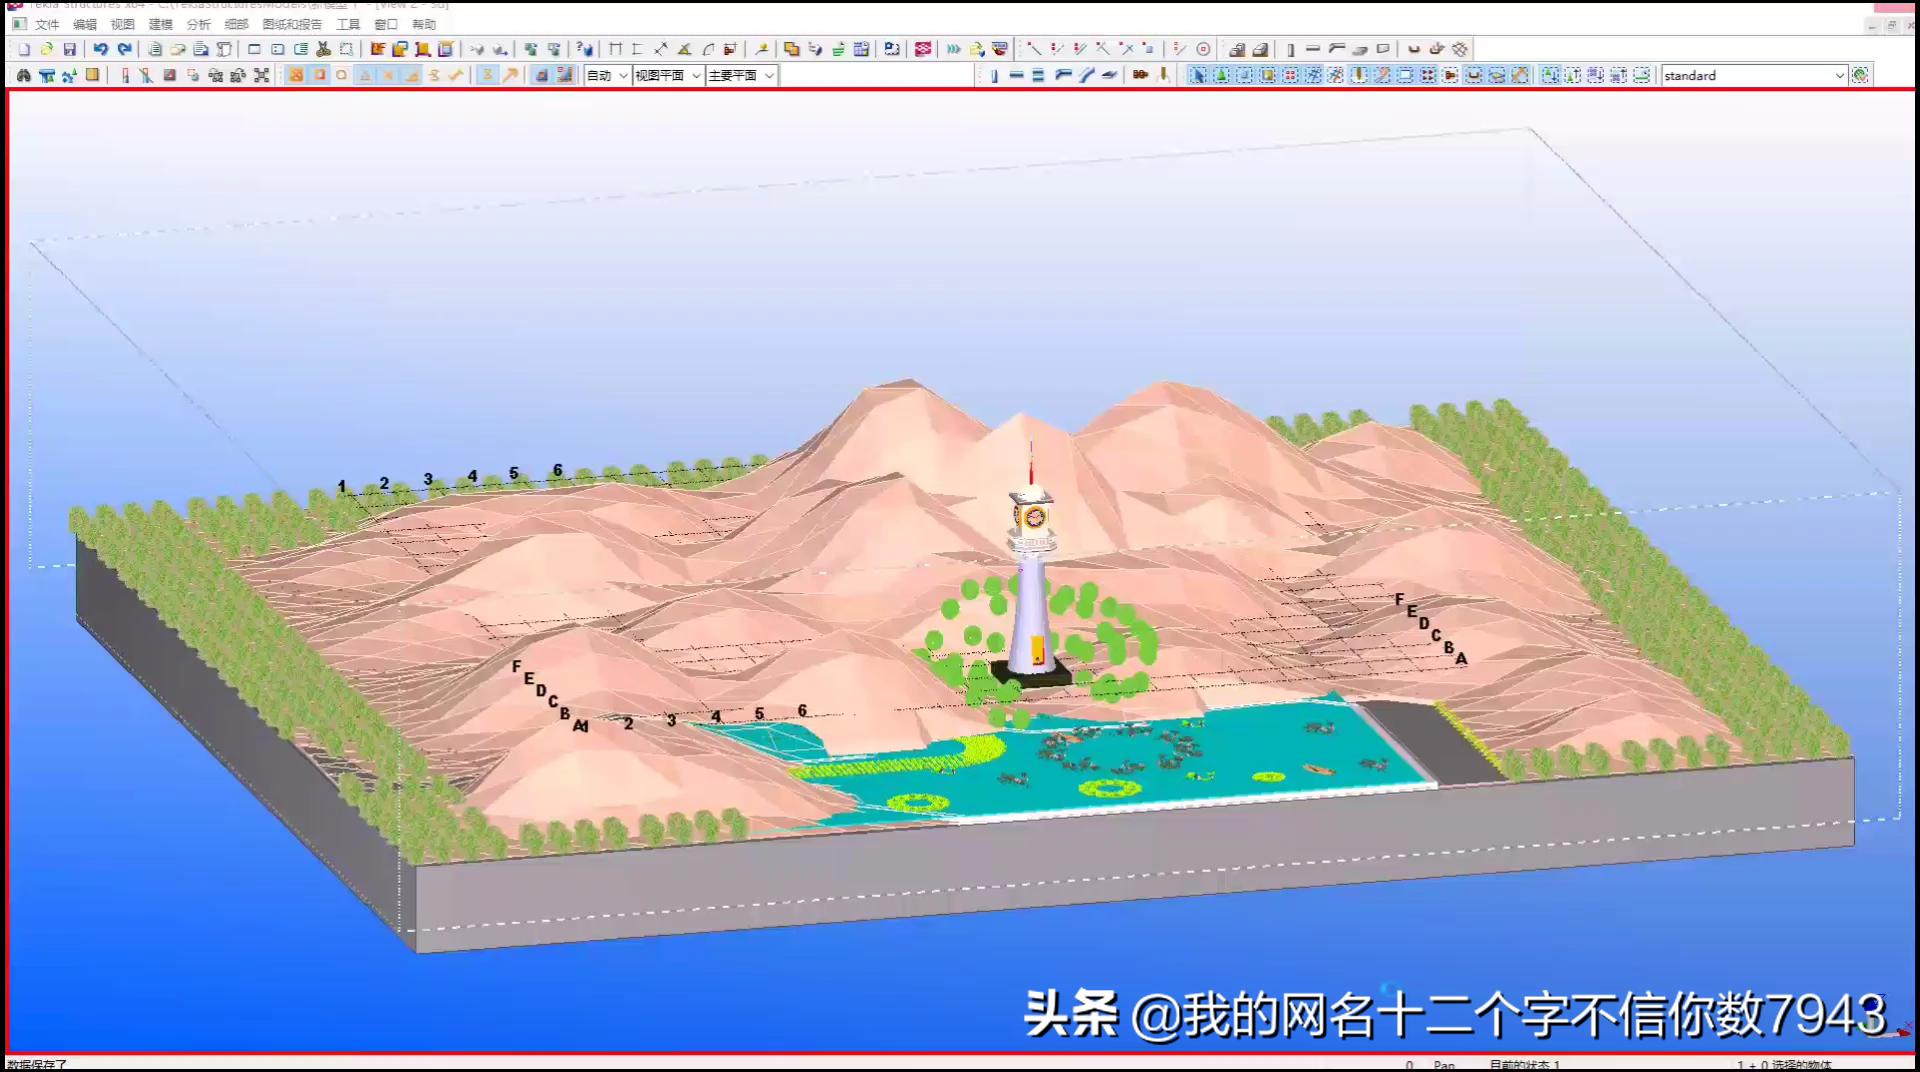1920x1072 pixels.
Task: Activate the Undo command icon
Action: point(103,48)
